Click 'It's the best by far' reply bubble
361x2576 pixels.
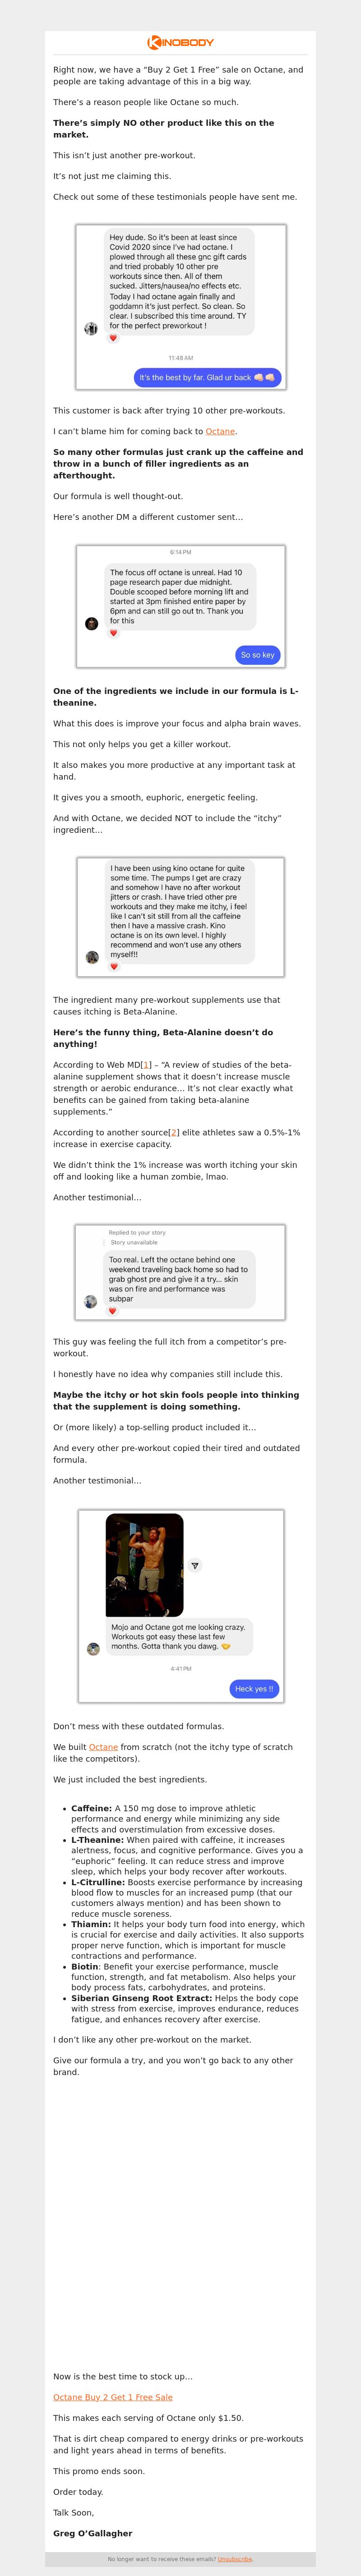[208, 377]
